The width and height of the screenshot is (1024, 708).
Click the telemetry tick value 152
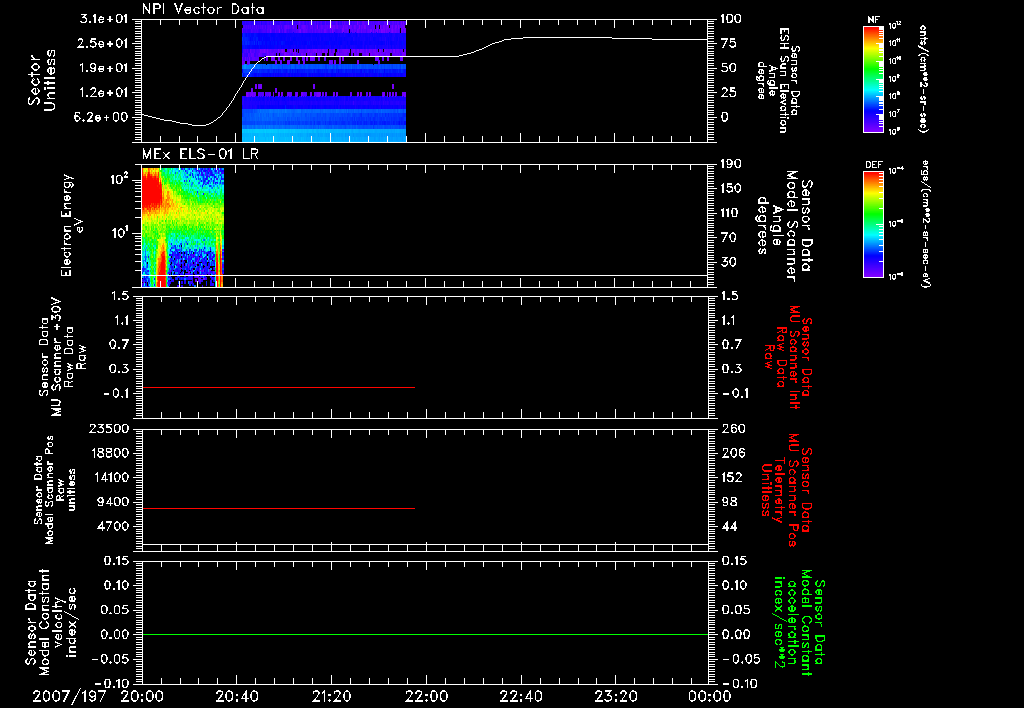[x=731, y=477]
